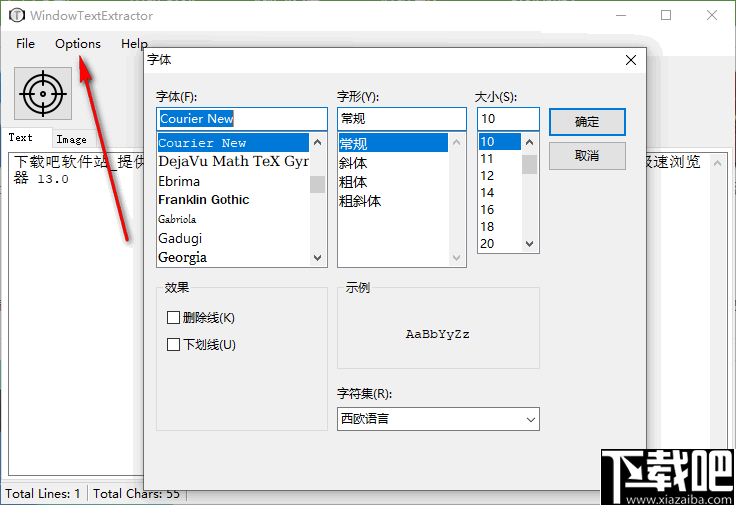The image size is (736, 505).
Task: Click the 确定 button to confirm font
Action: [x=587, y=122]
